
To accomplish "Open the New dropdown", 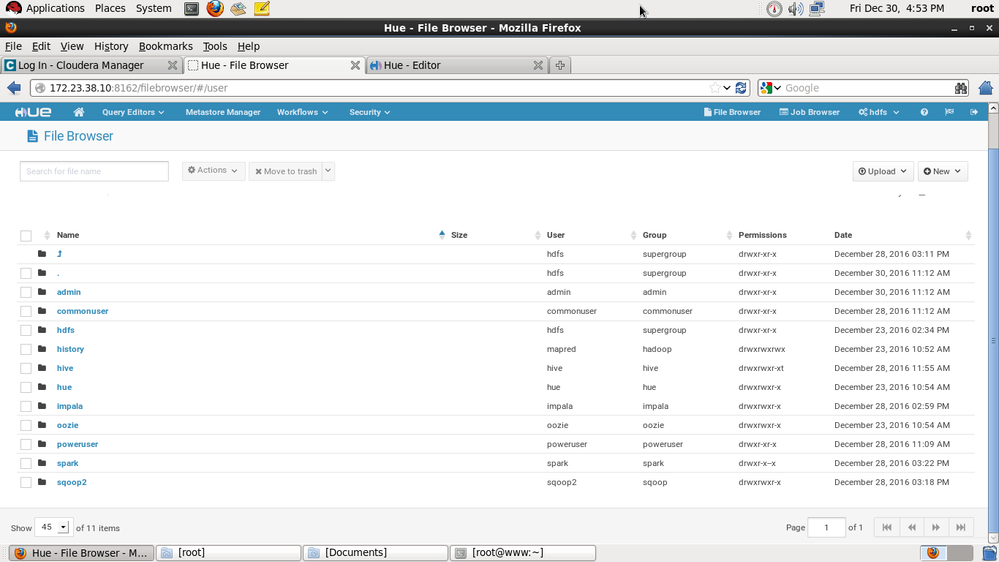I will click(943, 171).
